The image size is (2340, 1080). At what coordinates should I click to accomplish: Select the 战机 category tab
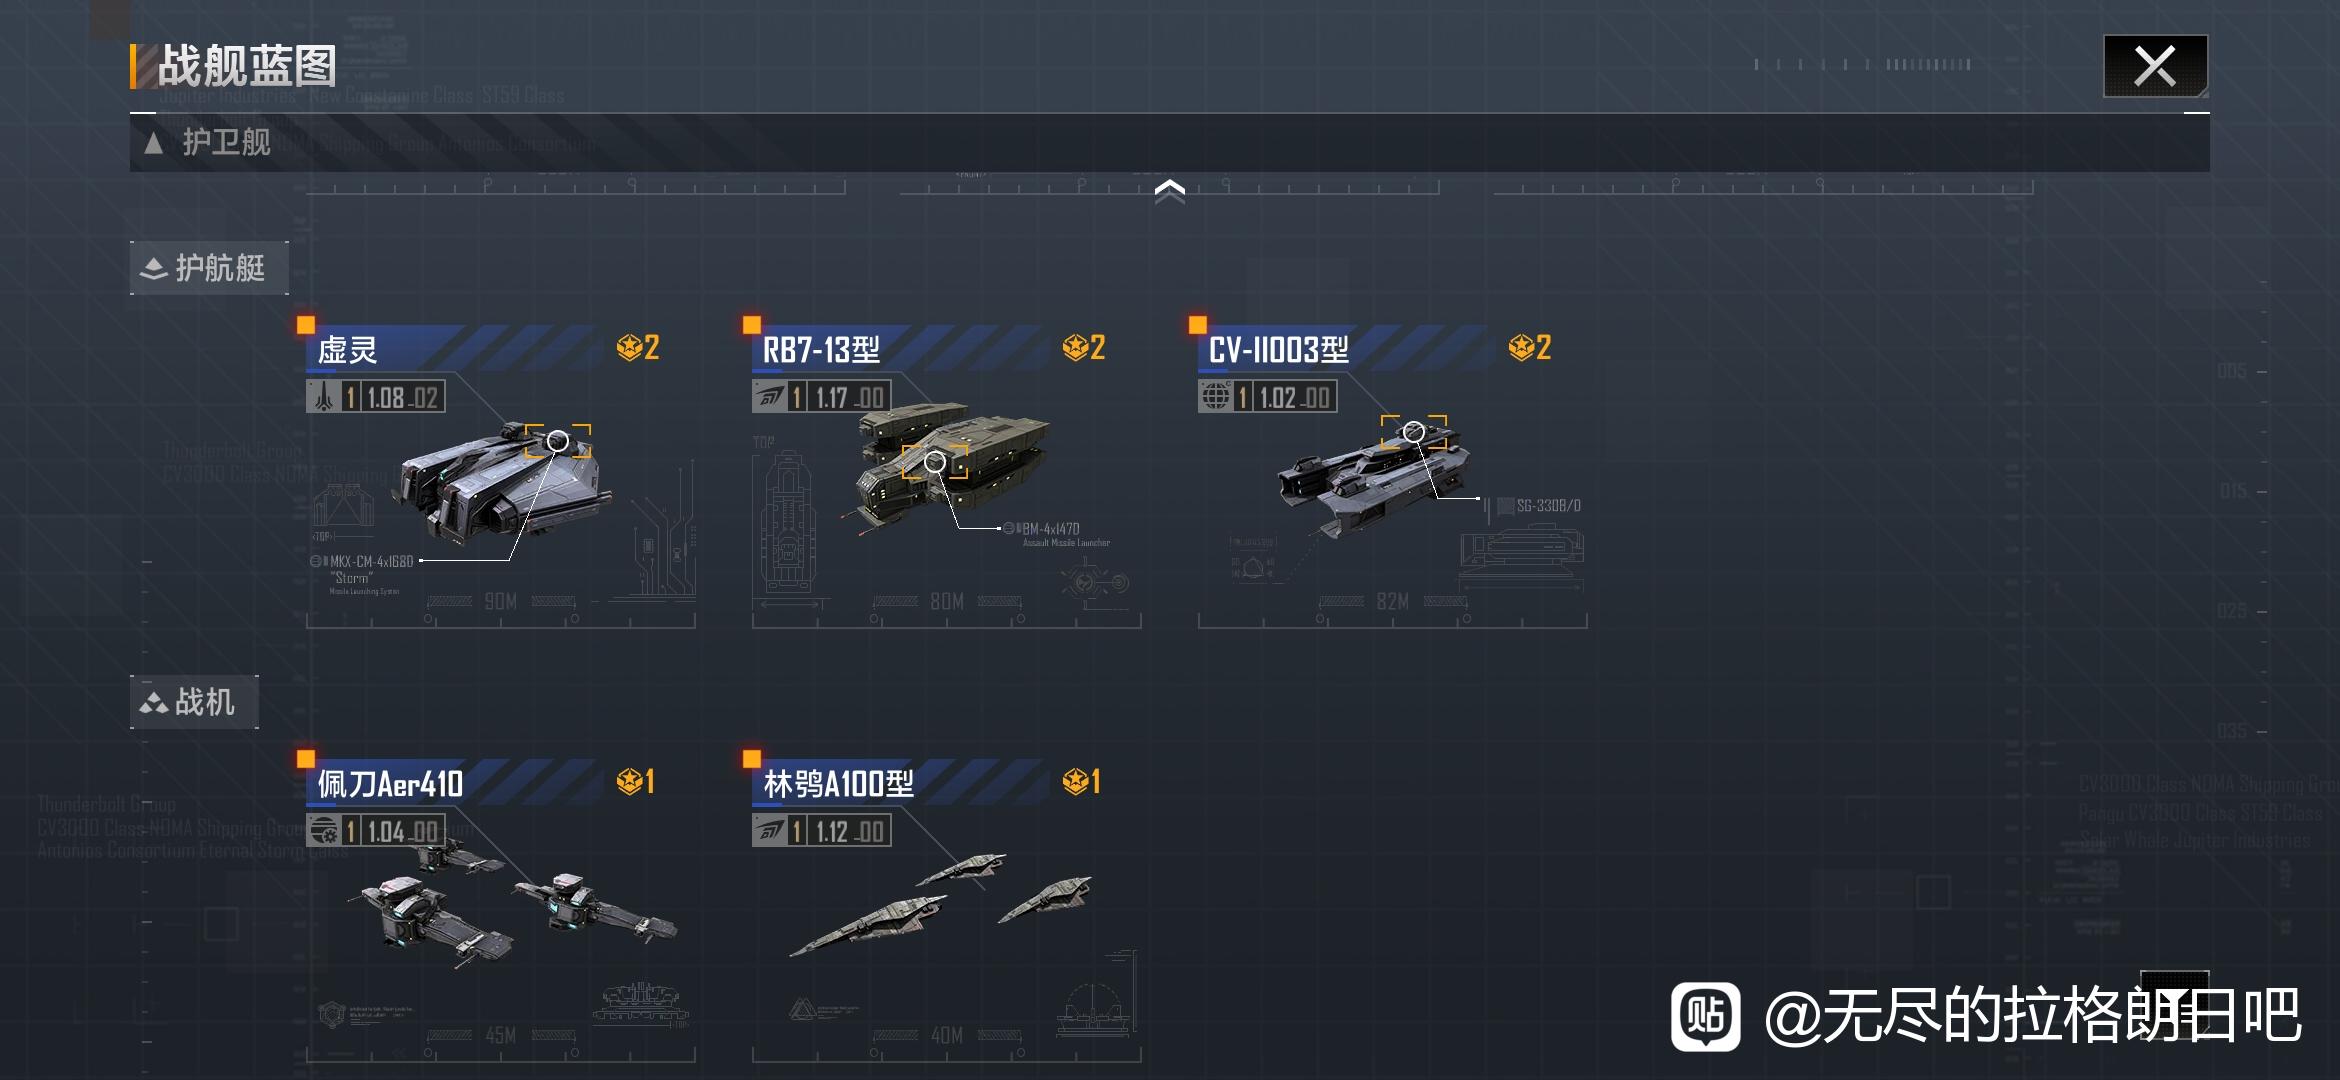[x=194, y=702]
